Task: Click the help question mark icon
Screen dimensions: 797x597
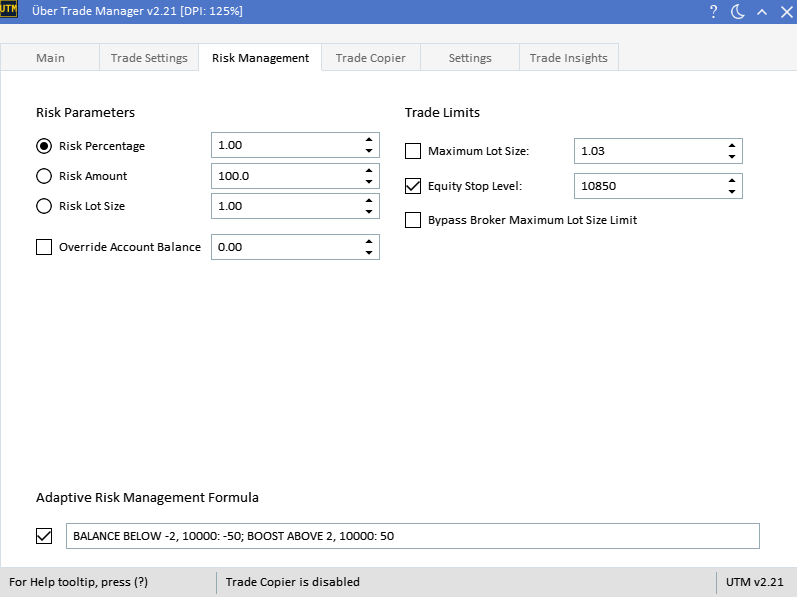Action: click(714, 11)
